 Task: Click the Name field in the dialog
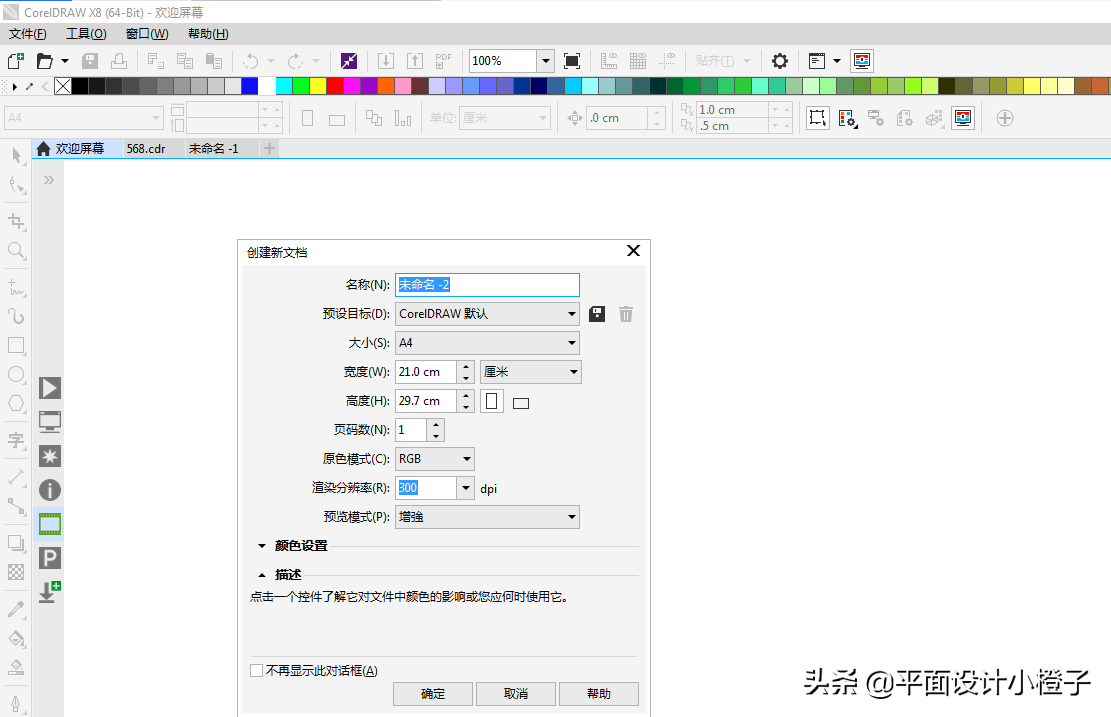[x=487, y=285]
